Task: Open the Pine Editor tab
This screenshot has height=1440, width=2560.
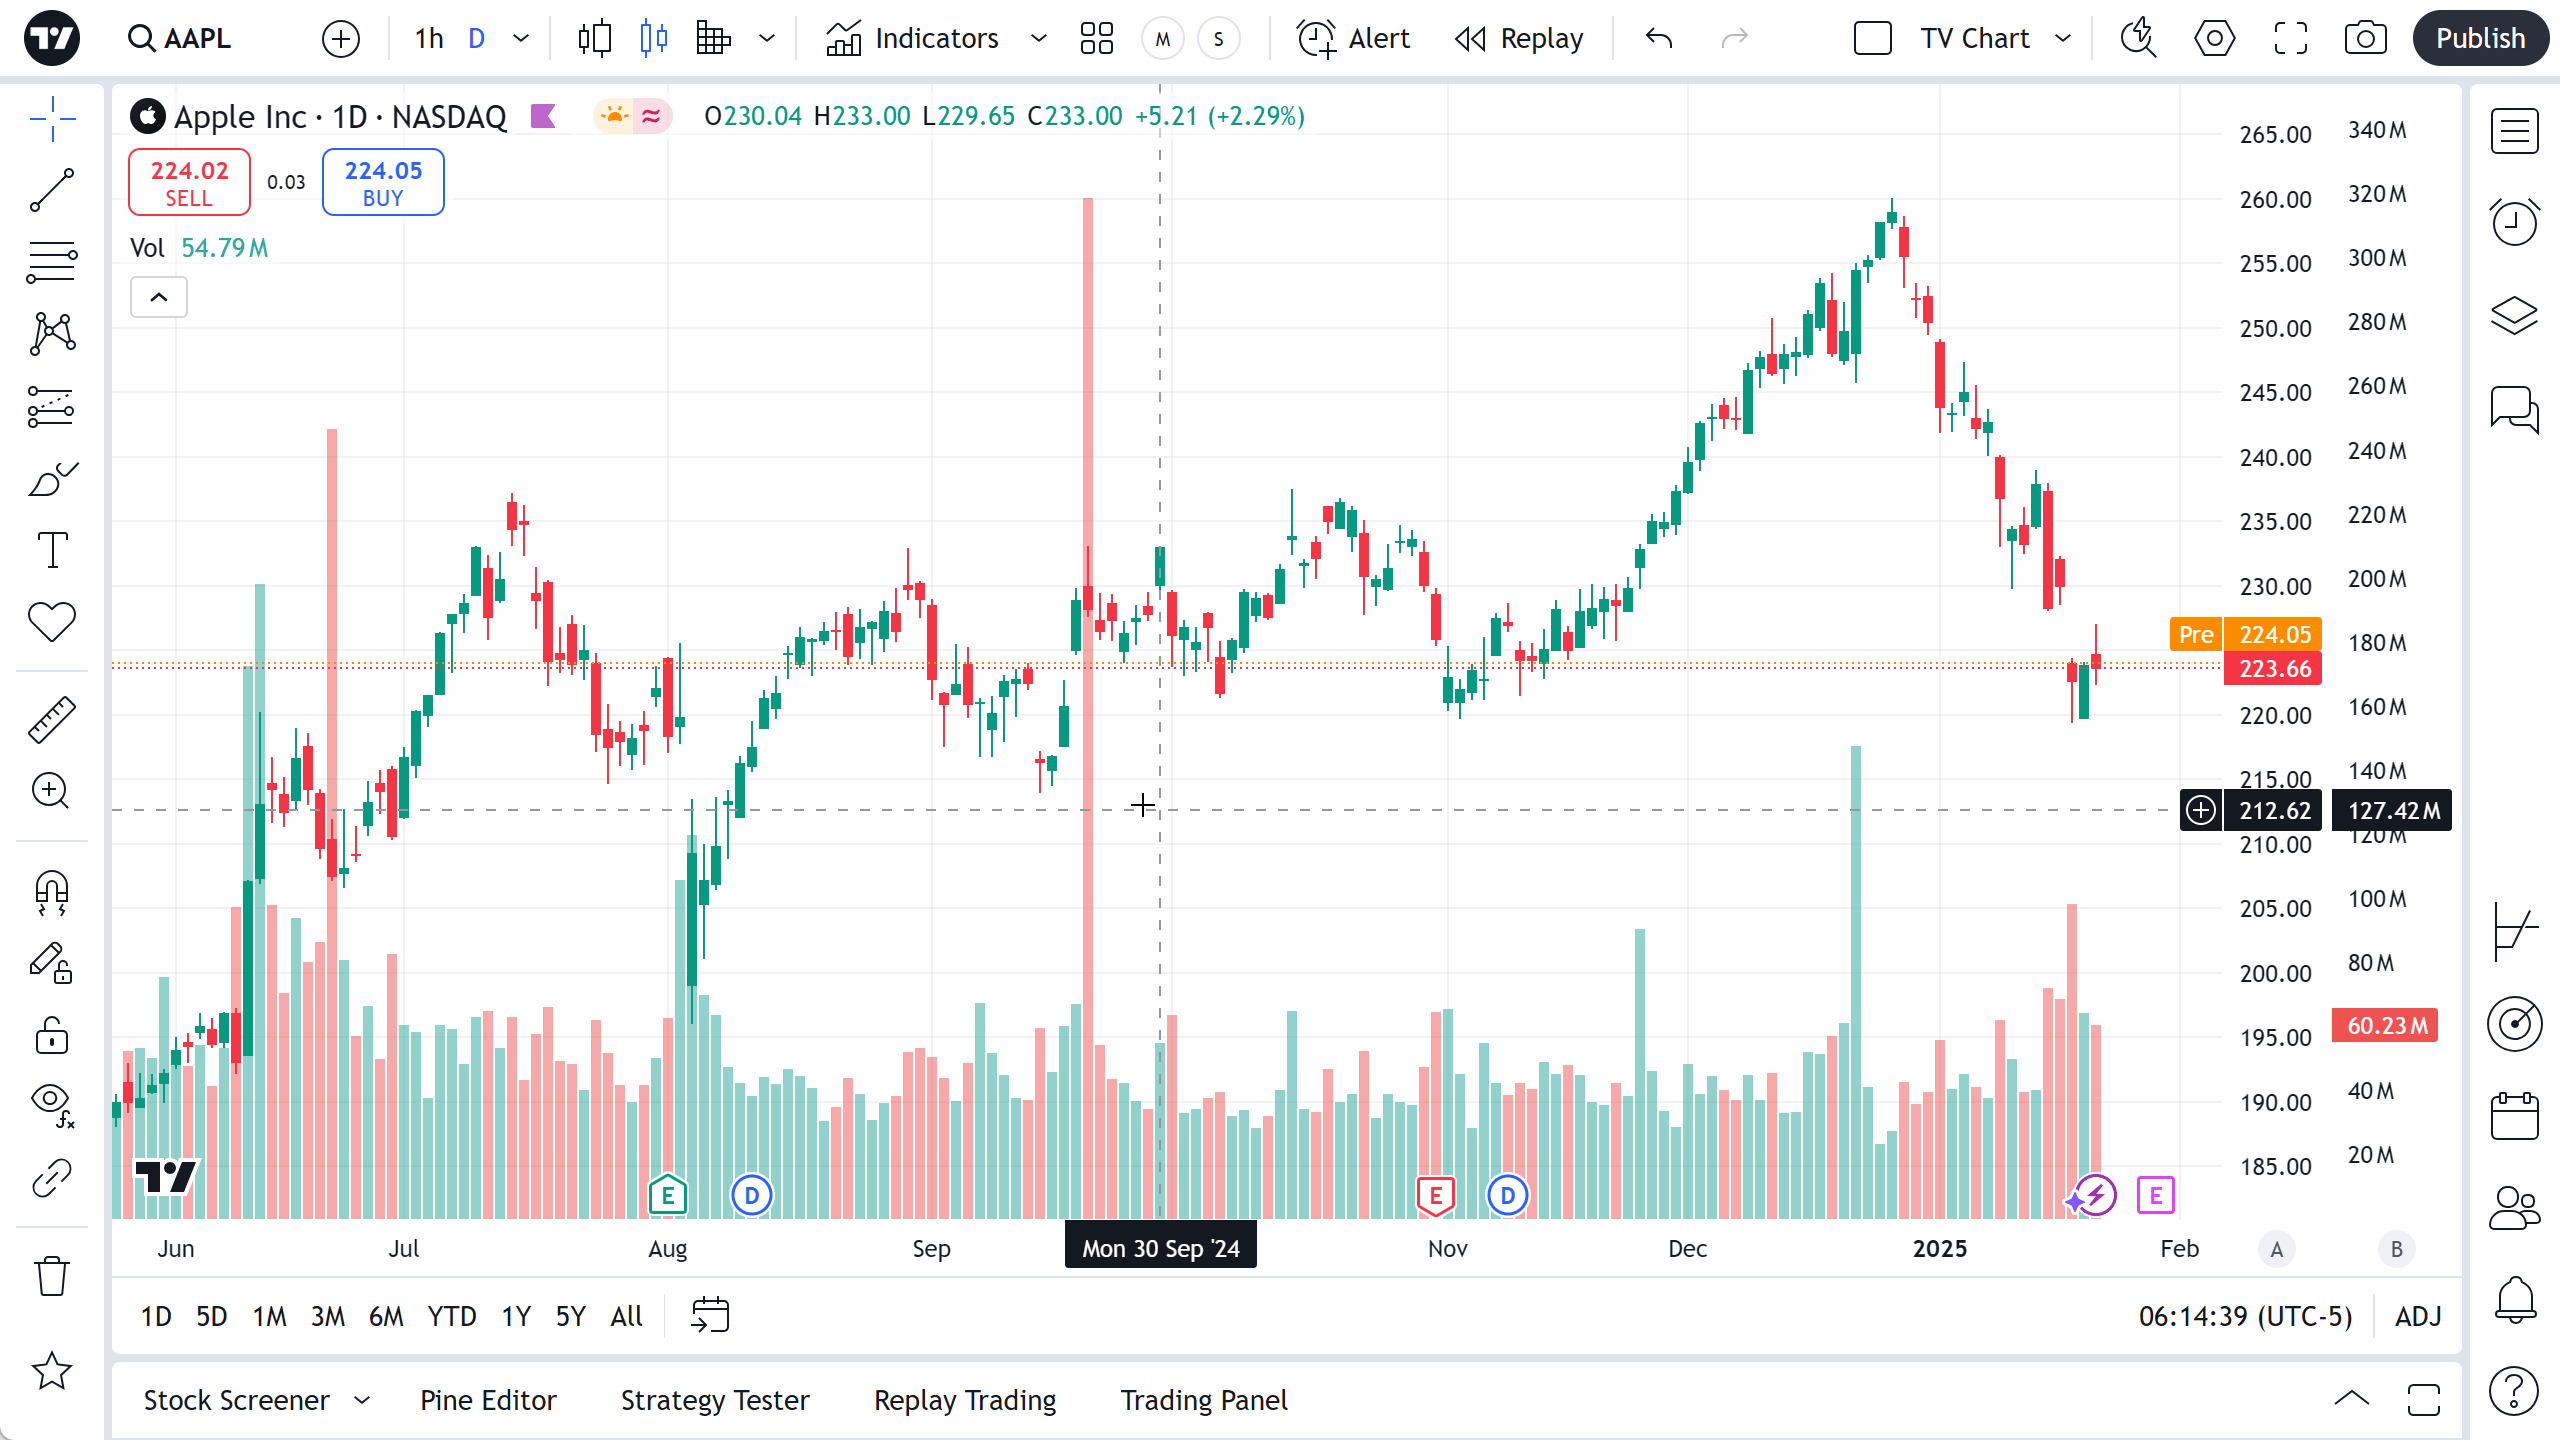Action: pyautogui.click(x=488, y=1400)
